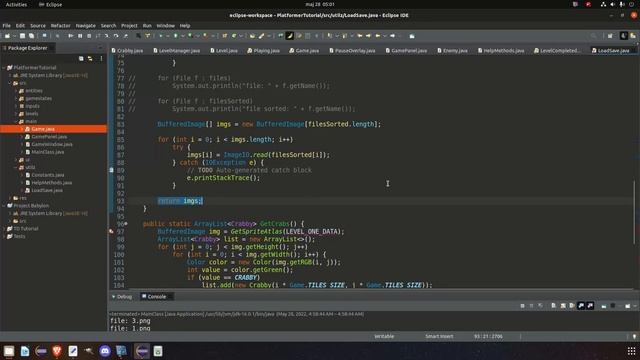
Task: Click the Step Return toolbar icon
Action: pyautogui.click(x=125, y=36)
